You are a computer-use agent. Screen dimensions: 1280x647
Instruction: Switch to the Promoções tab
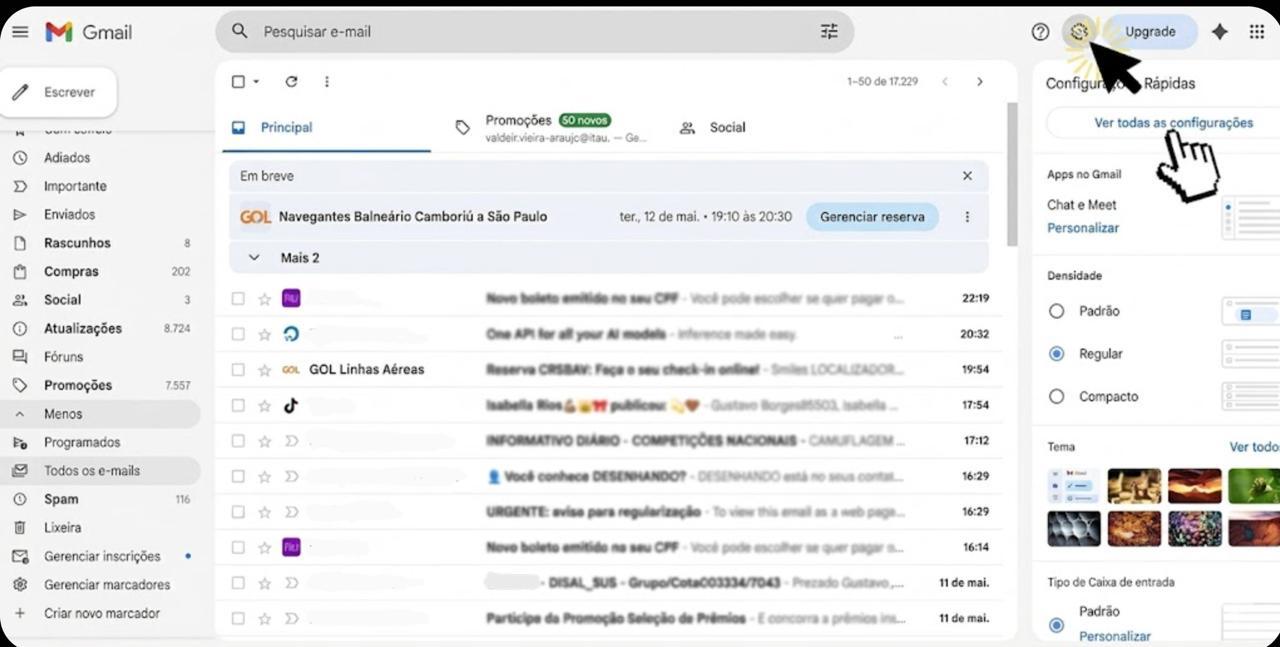click(550, 128)
